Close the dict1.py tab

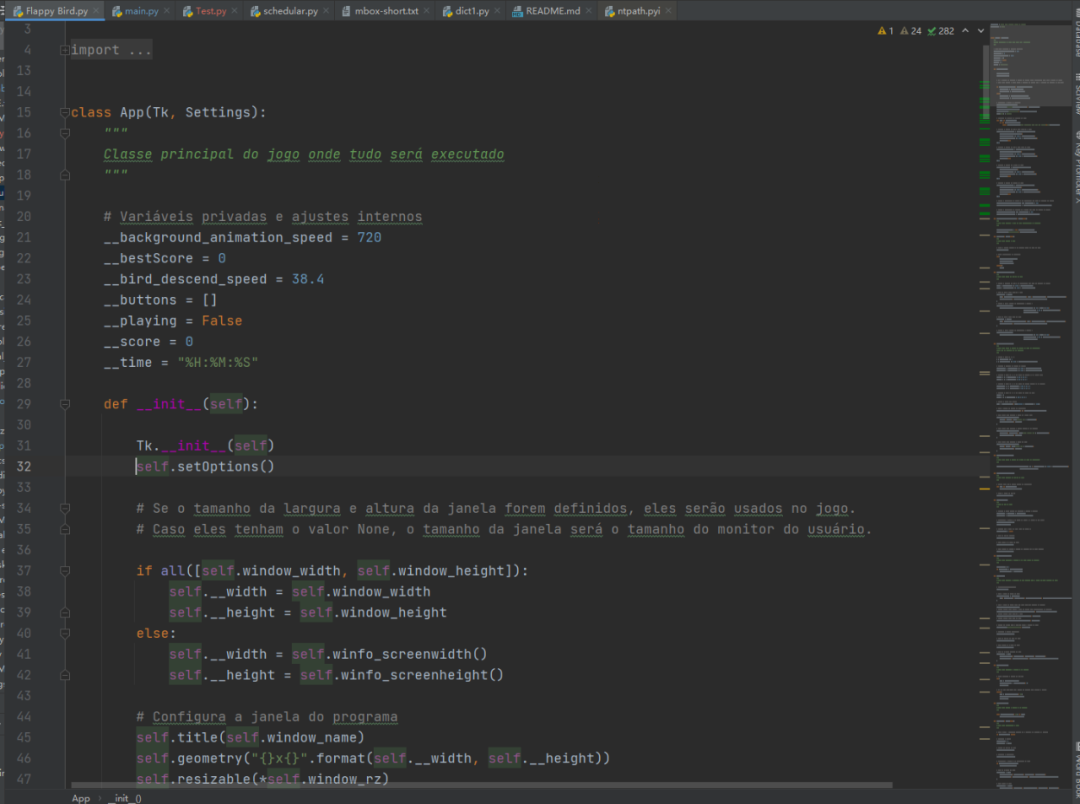tap(497, 11)
